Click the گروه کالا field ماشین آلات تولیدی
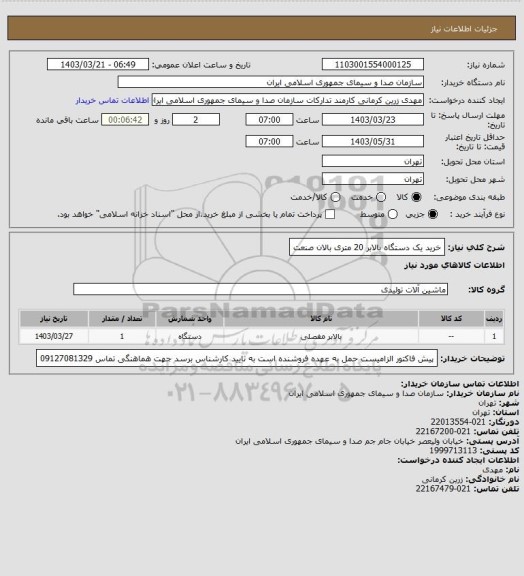Image resolution: width=524 pixels, height=576 pixels. (x=260, y=289)
